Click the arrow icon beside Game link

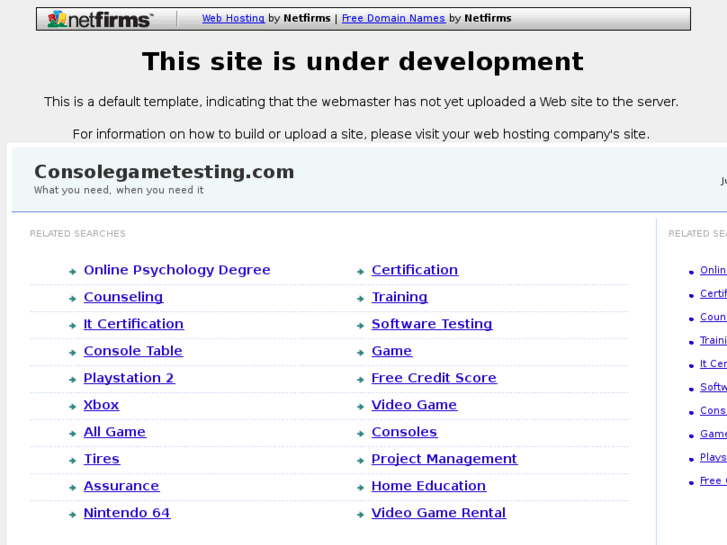point(360,353)
